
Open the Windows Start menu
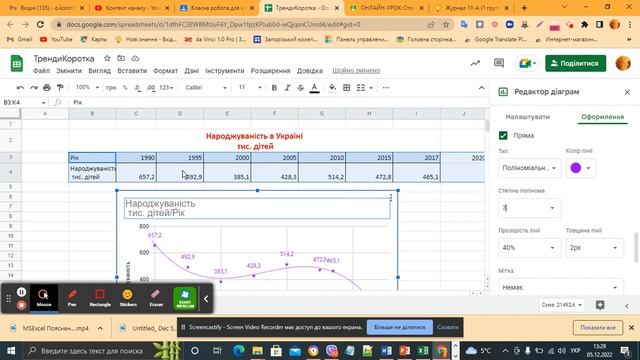[x=11, y=351]
